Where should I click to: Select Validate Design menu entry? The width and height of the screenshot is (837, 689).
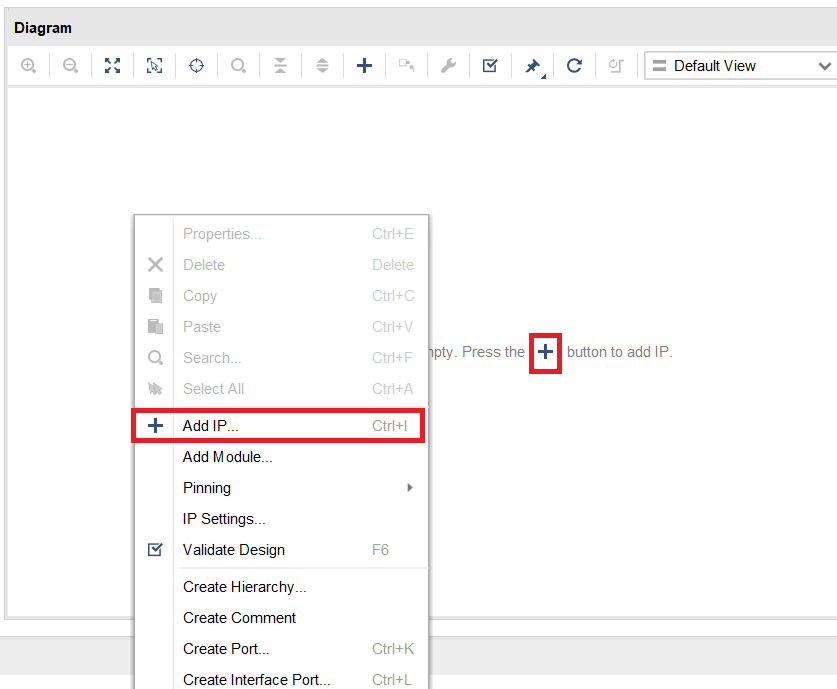point(282,549)
